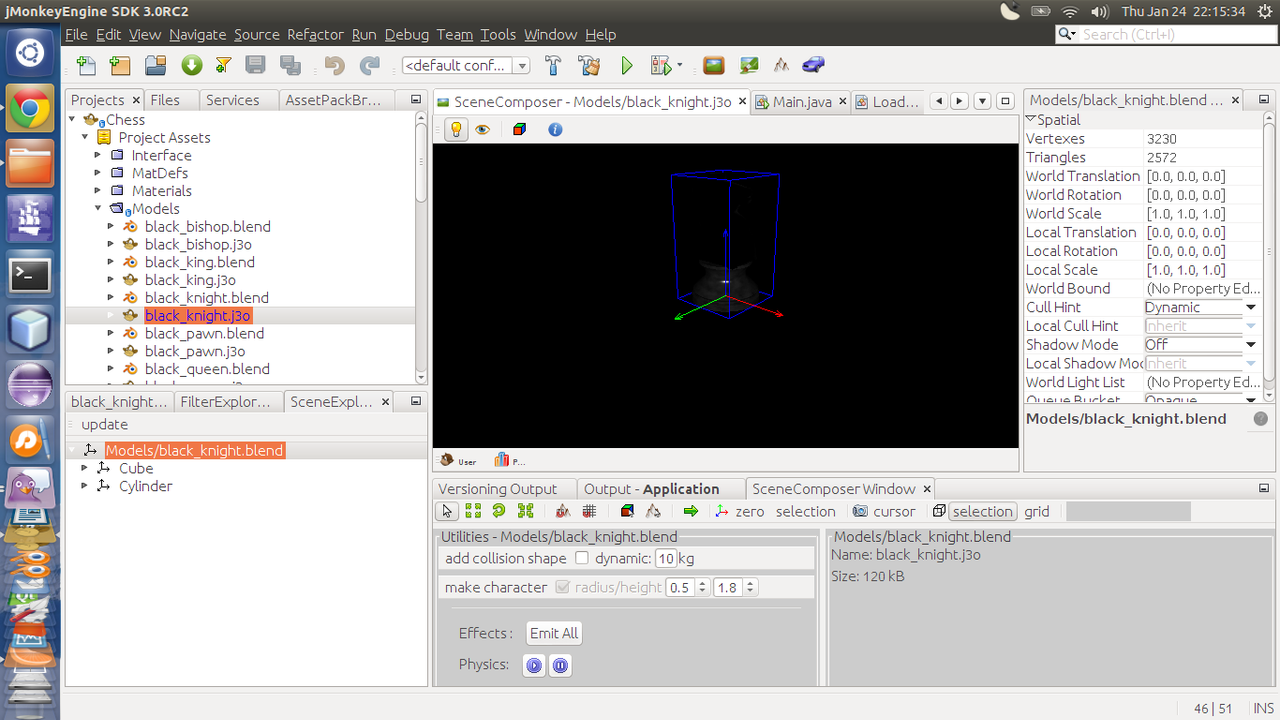This screenshot has height=720, width=1280.
Task: Click the radius 0.5 spinner stepper
Action: point(703,587)
